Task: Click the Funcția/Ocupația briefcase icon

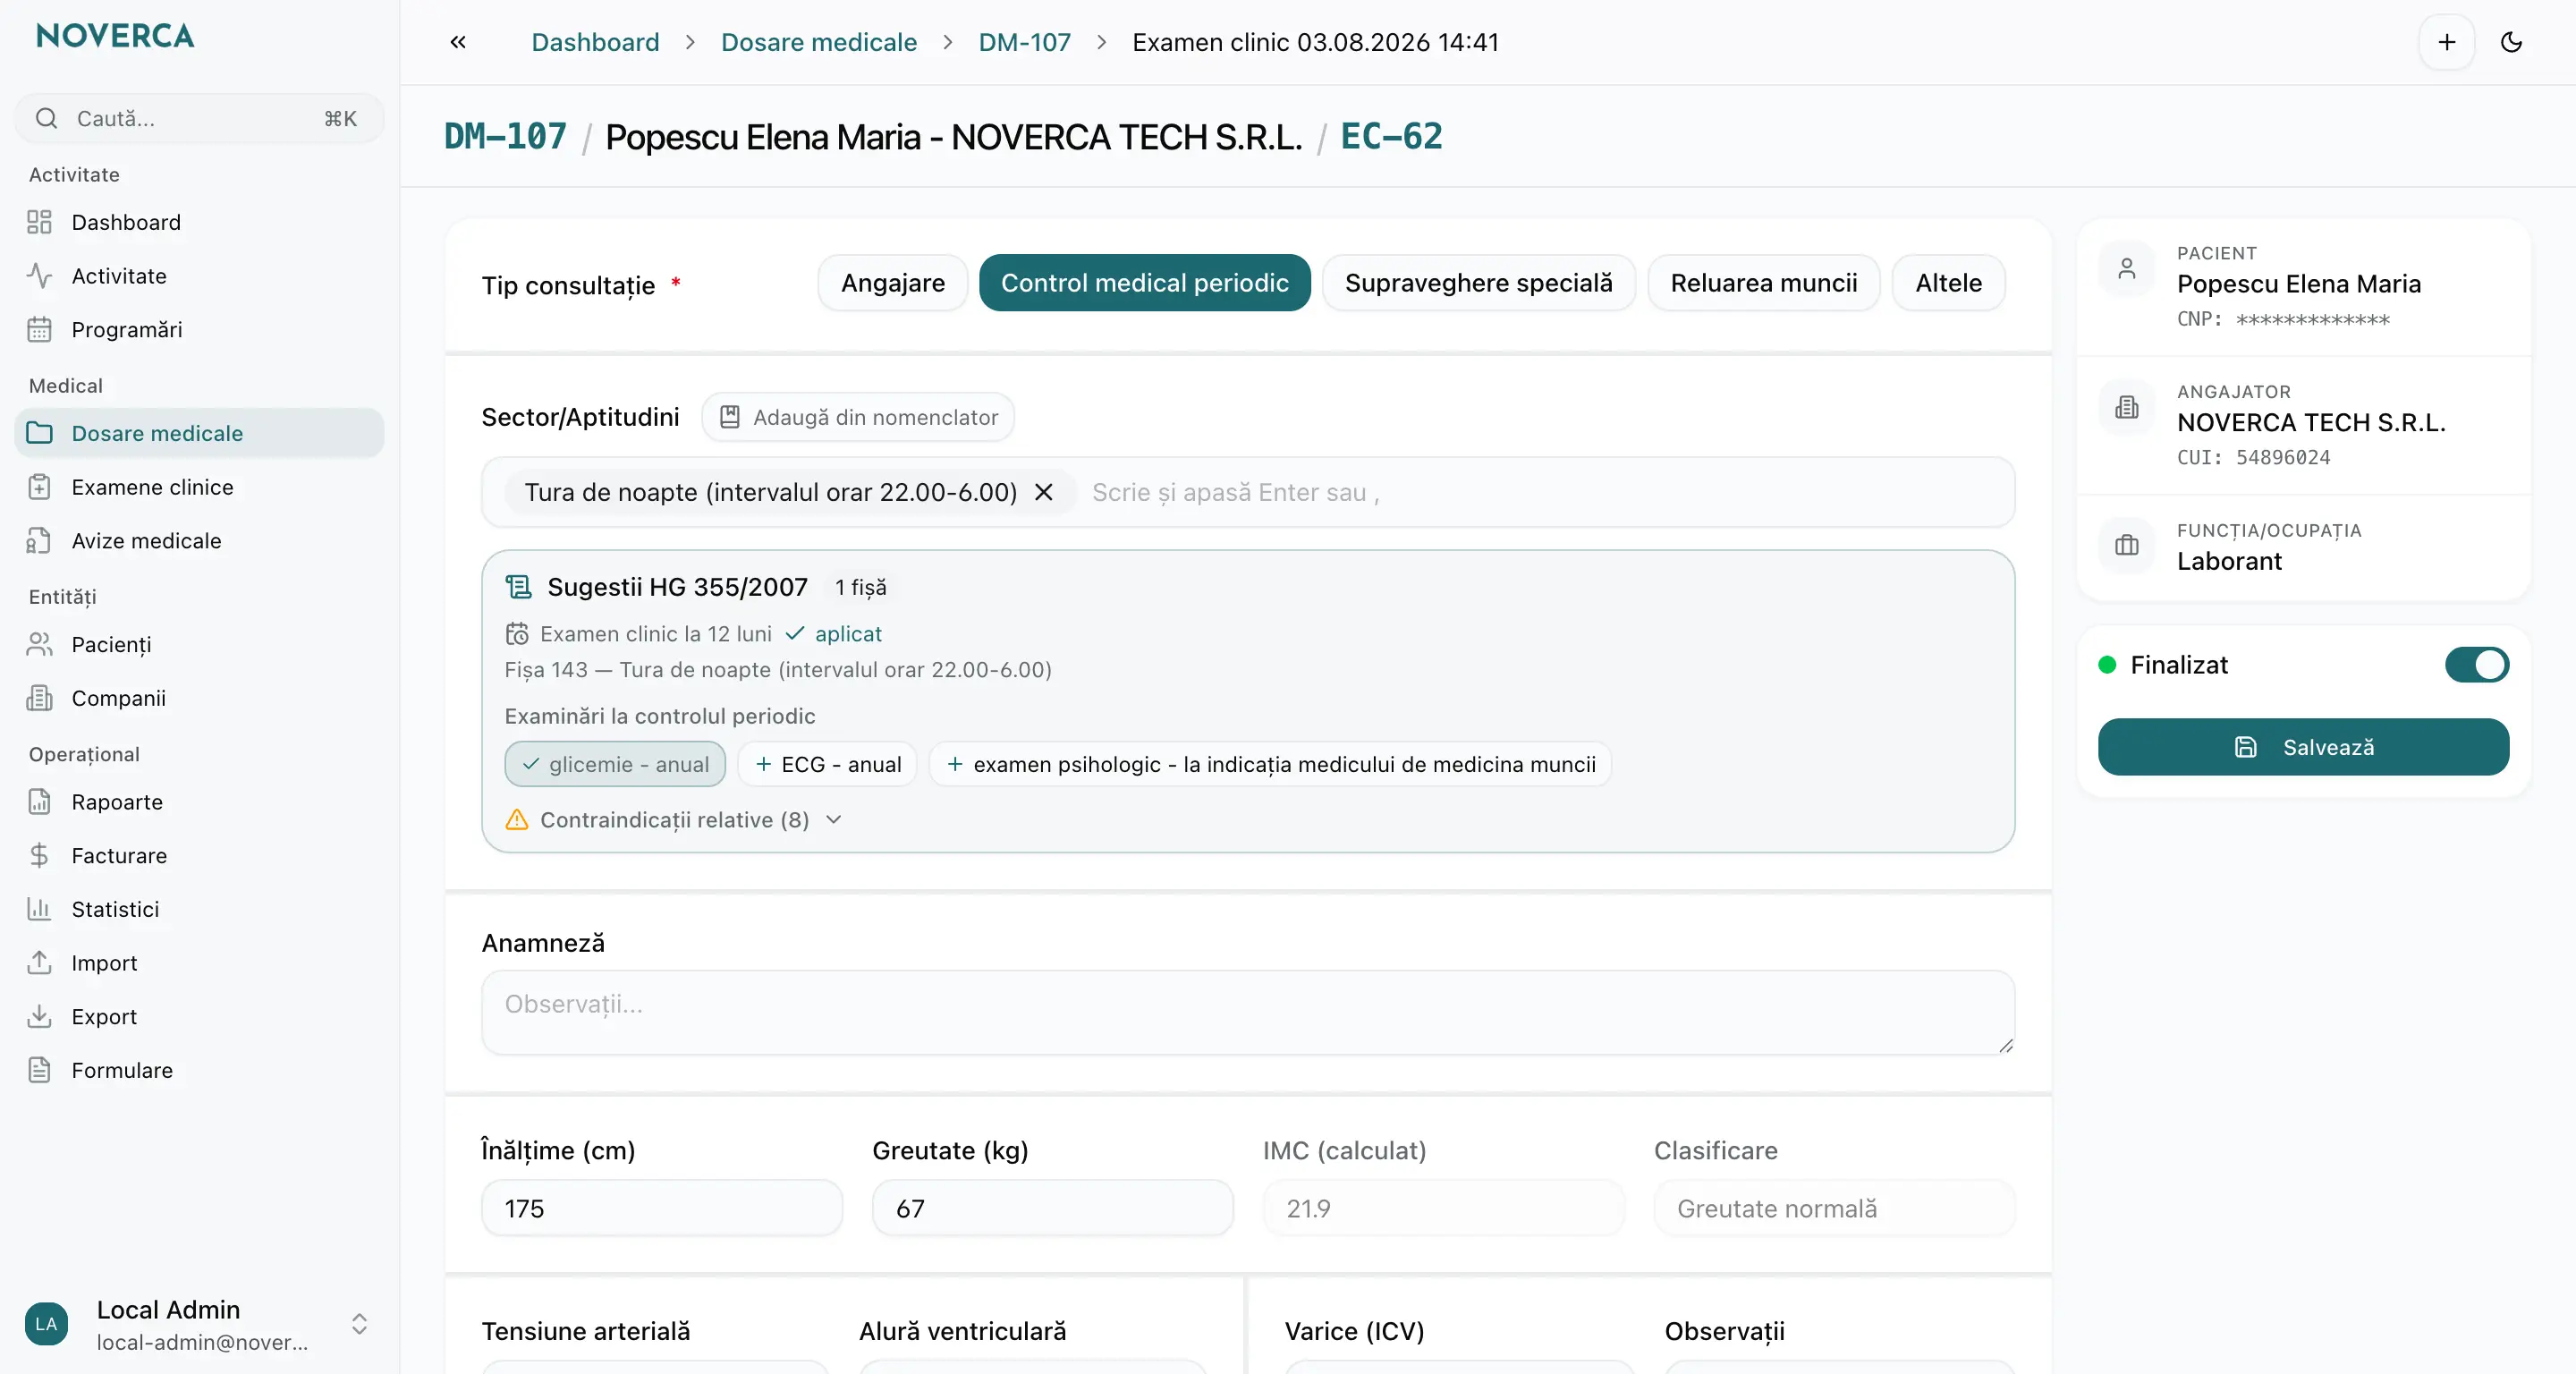Action: 2127,545
